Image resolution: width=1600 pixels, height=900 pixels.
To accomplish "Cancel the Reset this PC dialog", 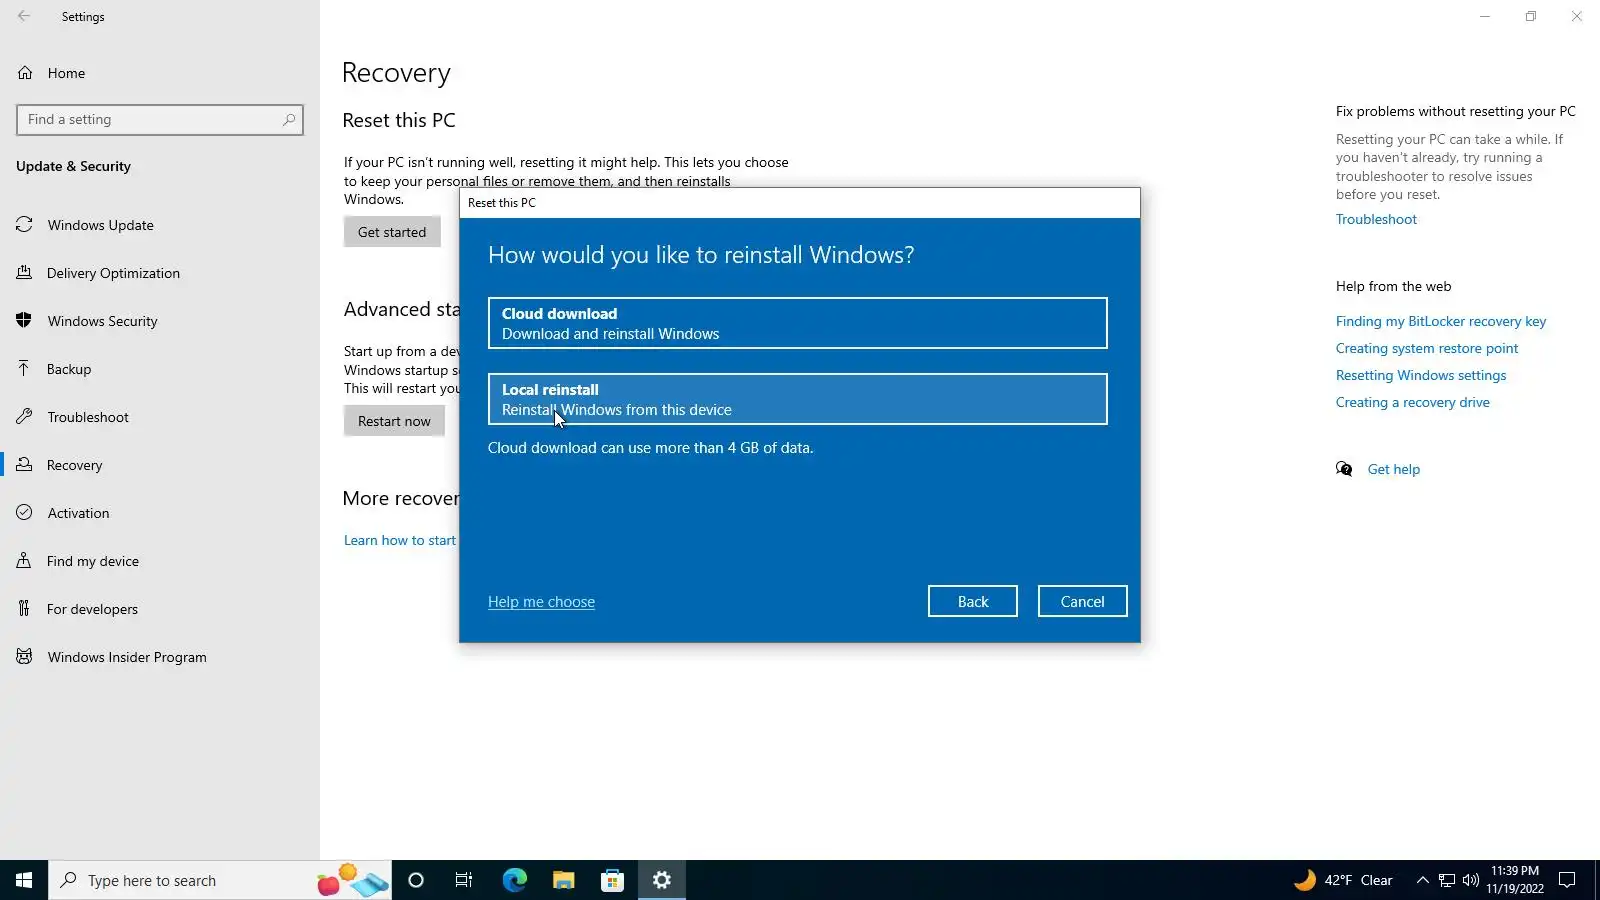I will tap(1083, 601).
